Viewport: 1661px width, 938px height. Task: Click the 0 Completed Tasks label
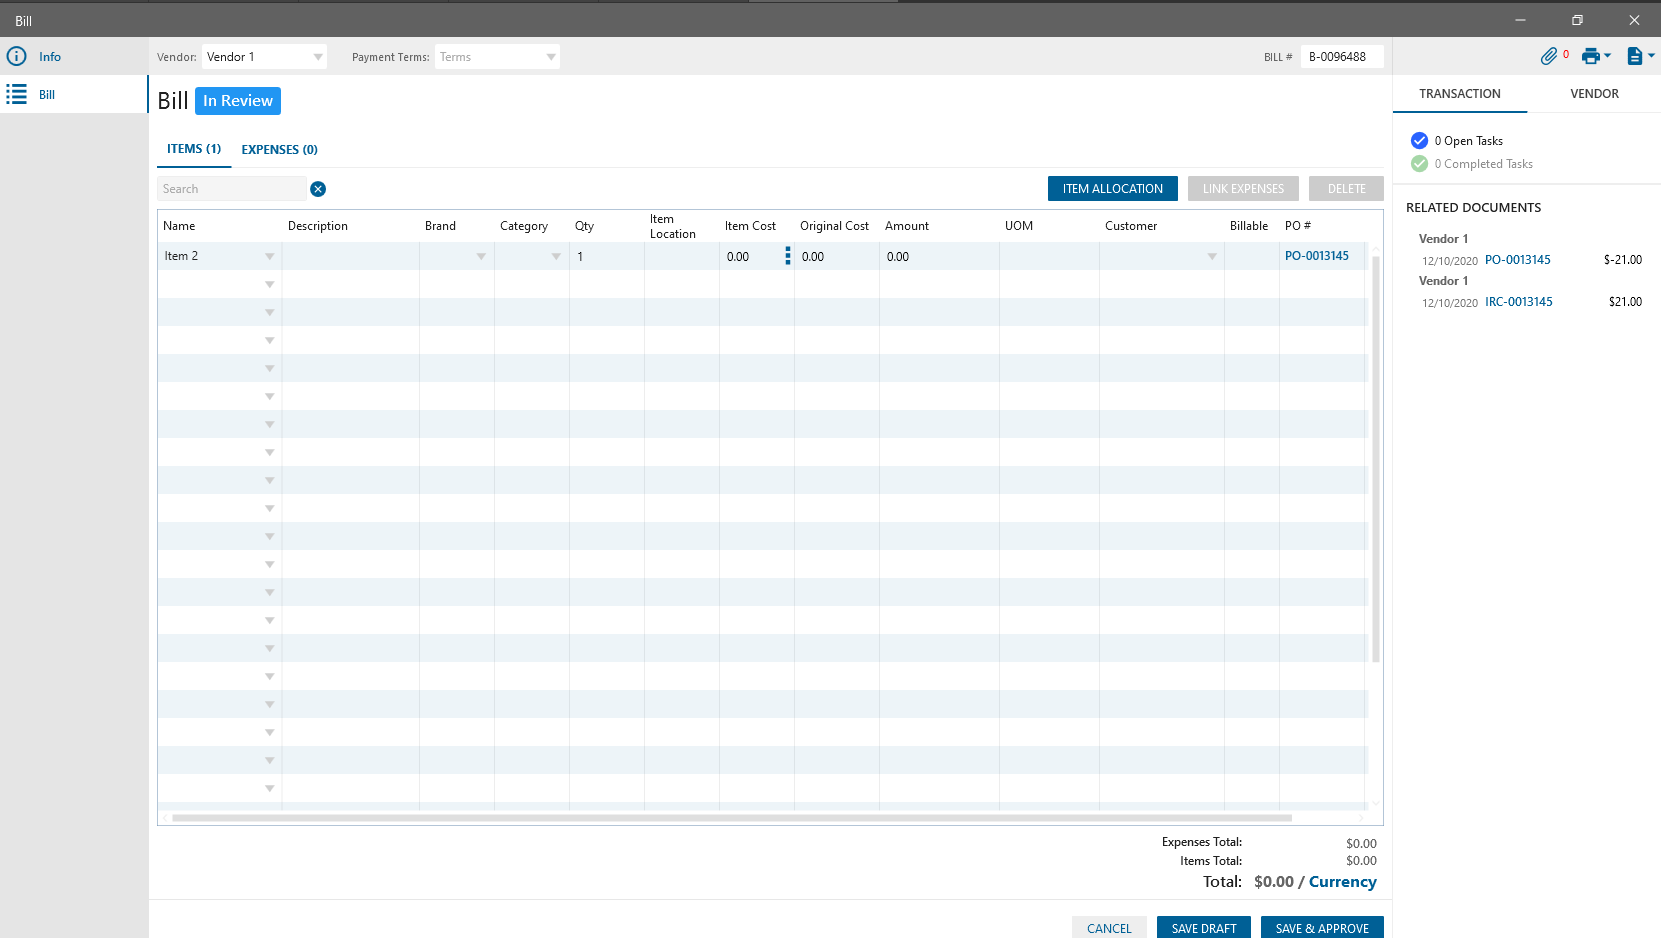point(1484,164)
